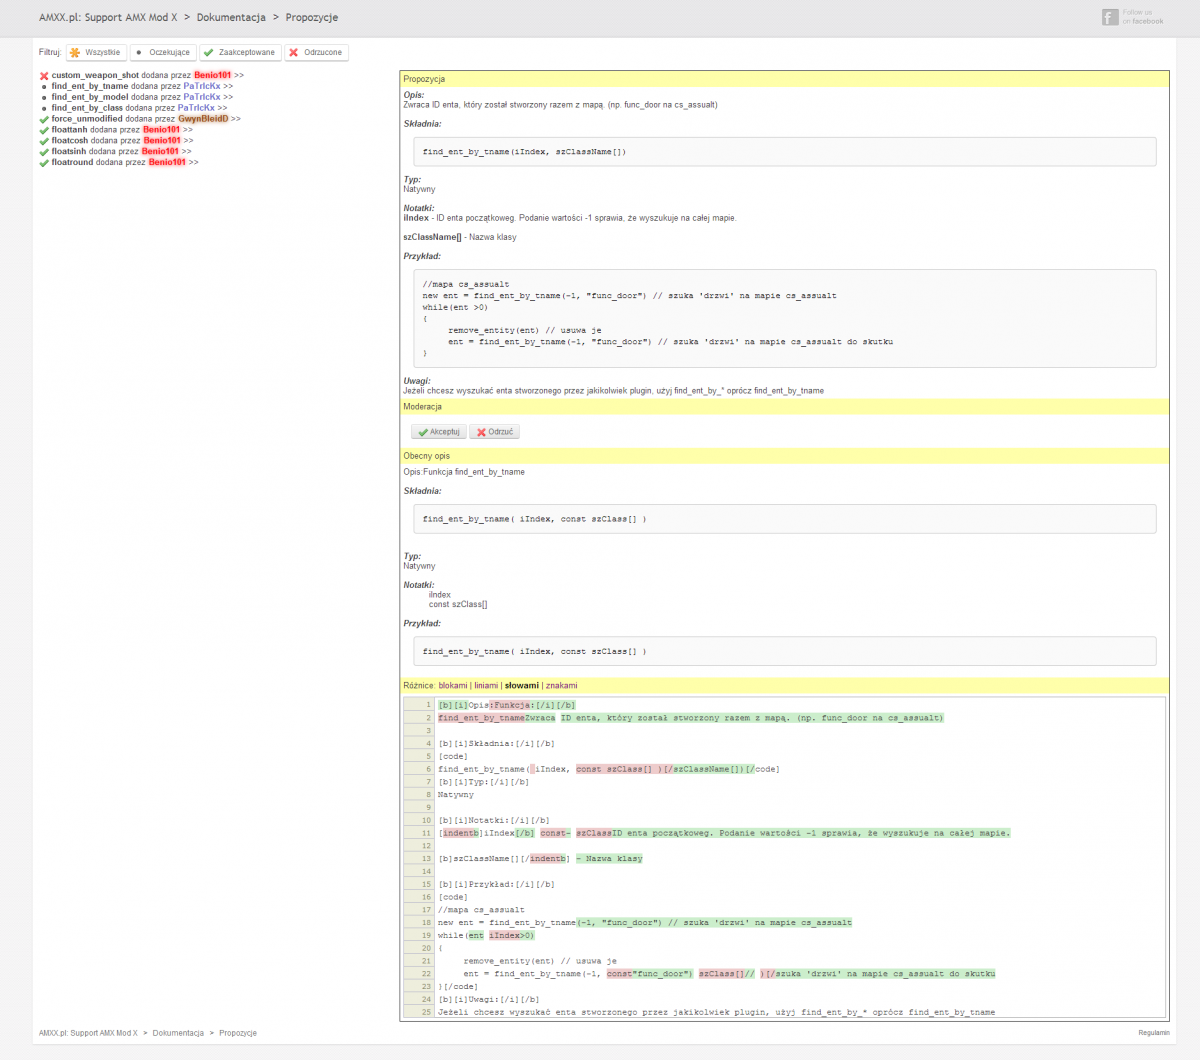Open Benio101 profile on floatround row
1200x1060 pixels.
coord(167,163)
